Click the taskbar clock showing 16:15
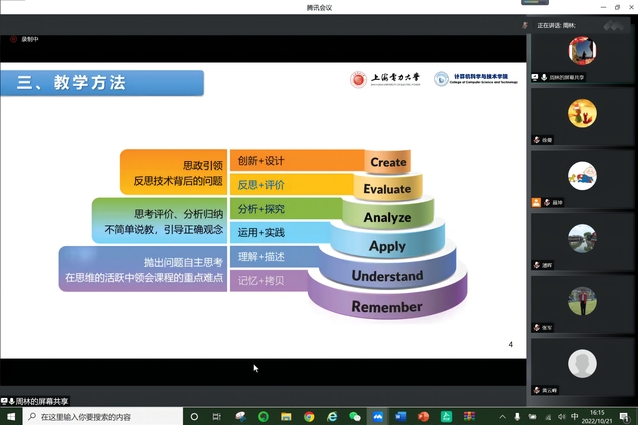 (600, 416)
